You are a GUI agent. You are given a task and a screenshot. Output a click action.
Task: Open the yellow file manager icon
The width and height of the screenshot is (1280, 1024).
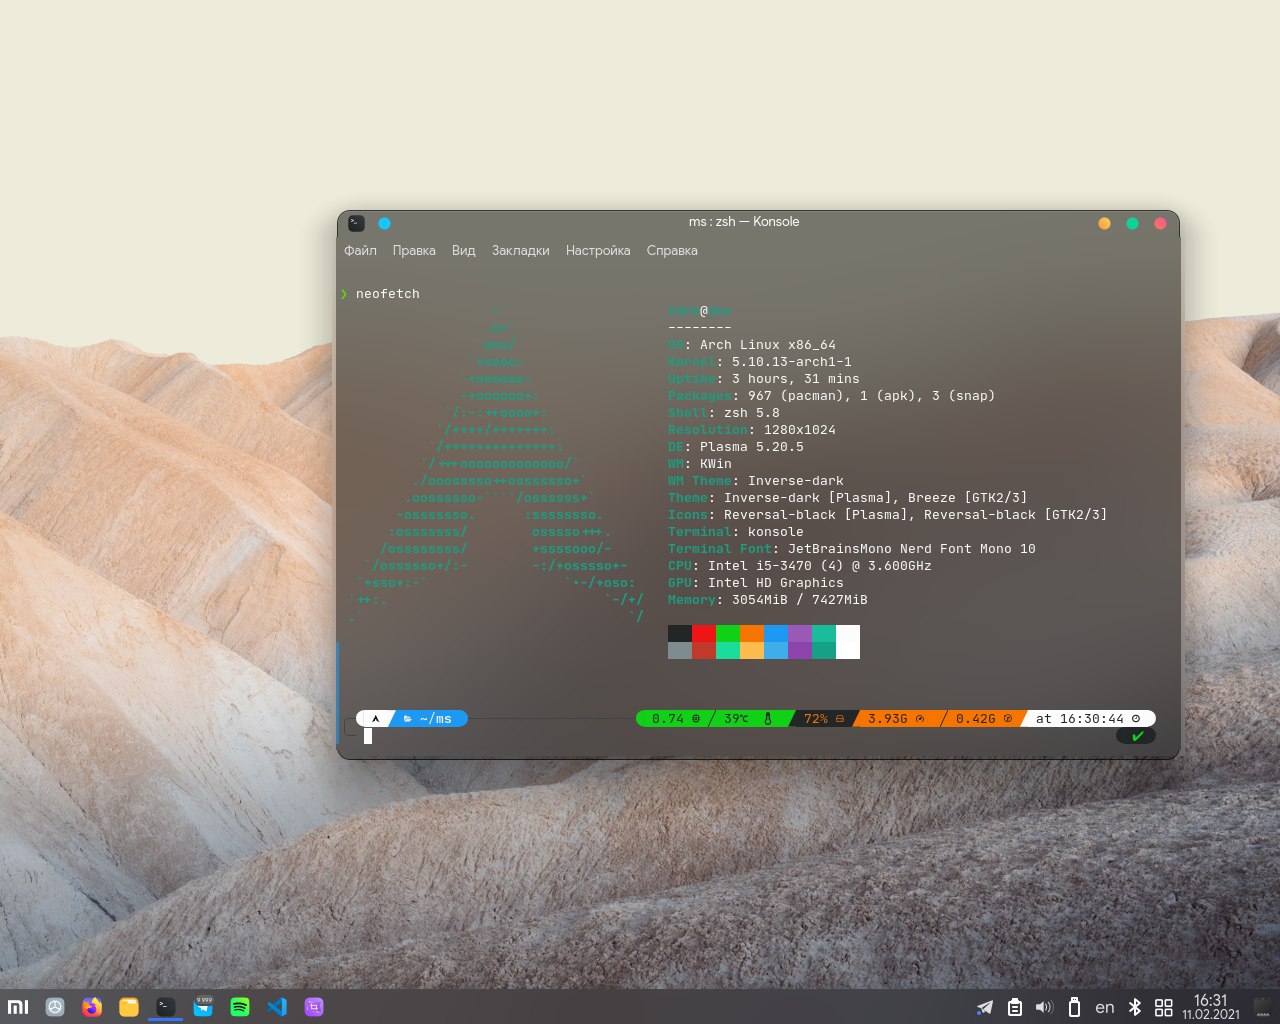pyautogui.click(x=129, y=1007)
